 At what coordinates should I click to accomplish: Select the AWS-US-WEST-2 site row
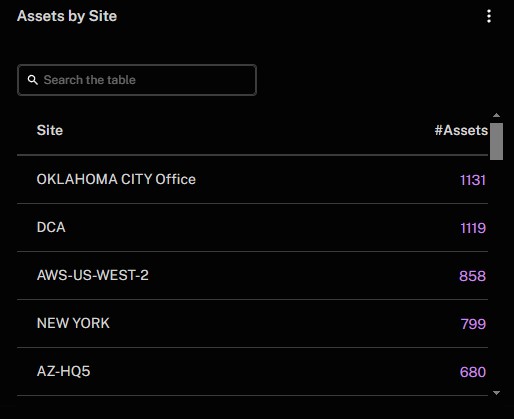[252, 275]
